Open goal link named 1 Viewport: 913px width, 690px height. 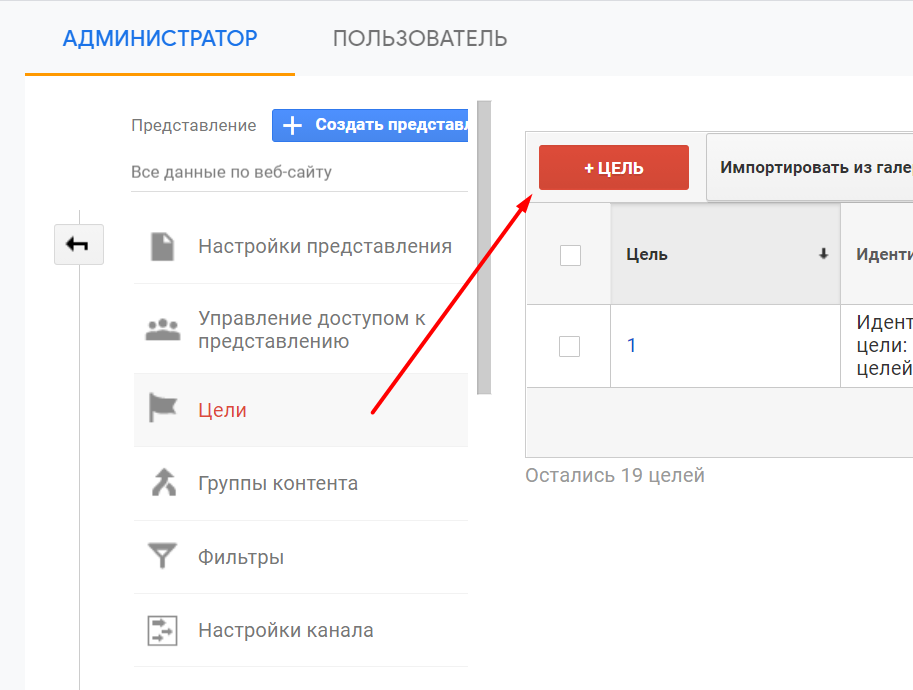coord(631,345)
